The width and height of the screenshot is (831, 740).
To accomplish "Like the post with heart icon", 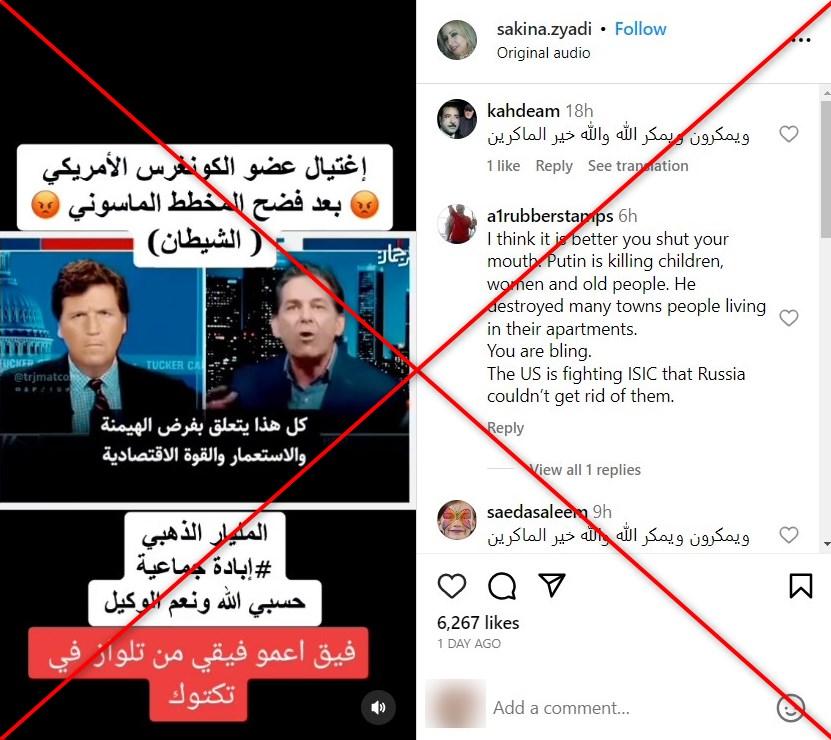I will pos(452,586).
